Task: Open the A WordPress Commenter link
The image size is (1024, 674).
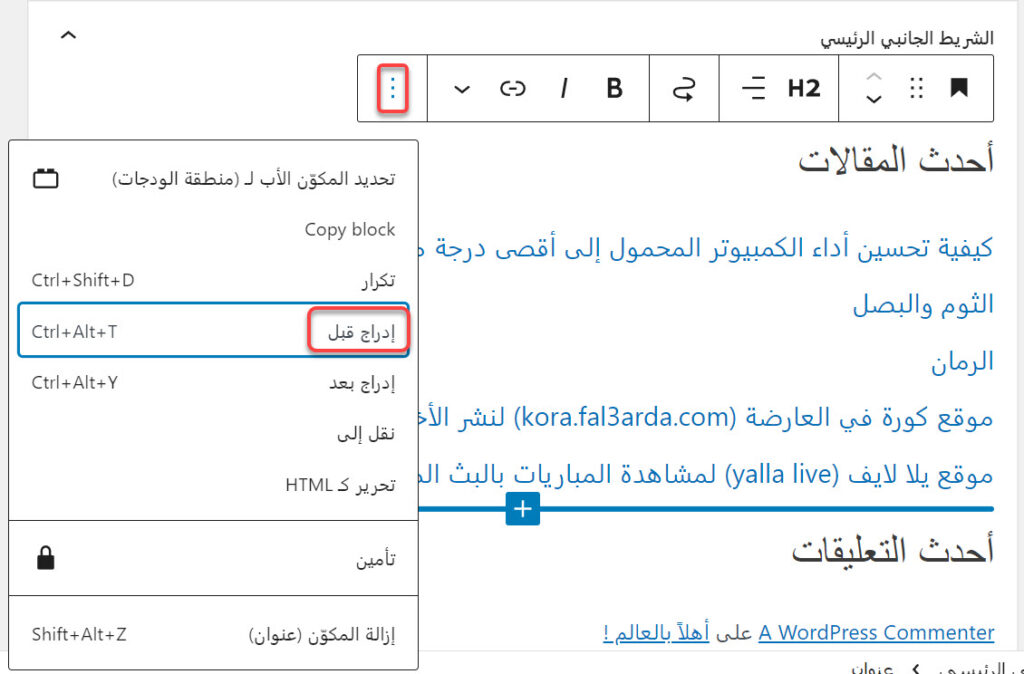Action: coord(876,632)
